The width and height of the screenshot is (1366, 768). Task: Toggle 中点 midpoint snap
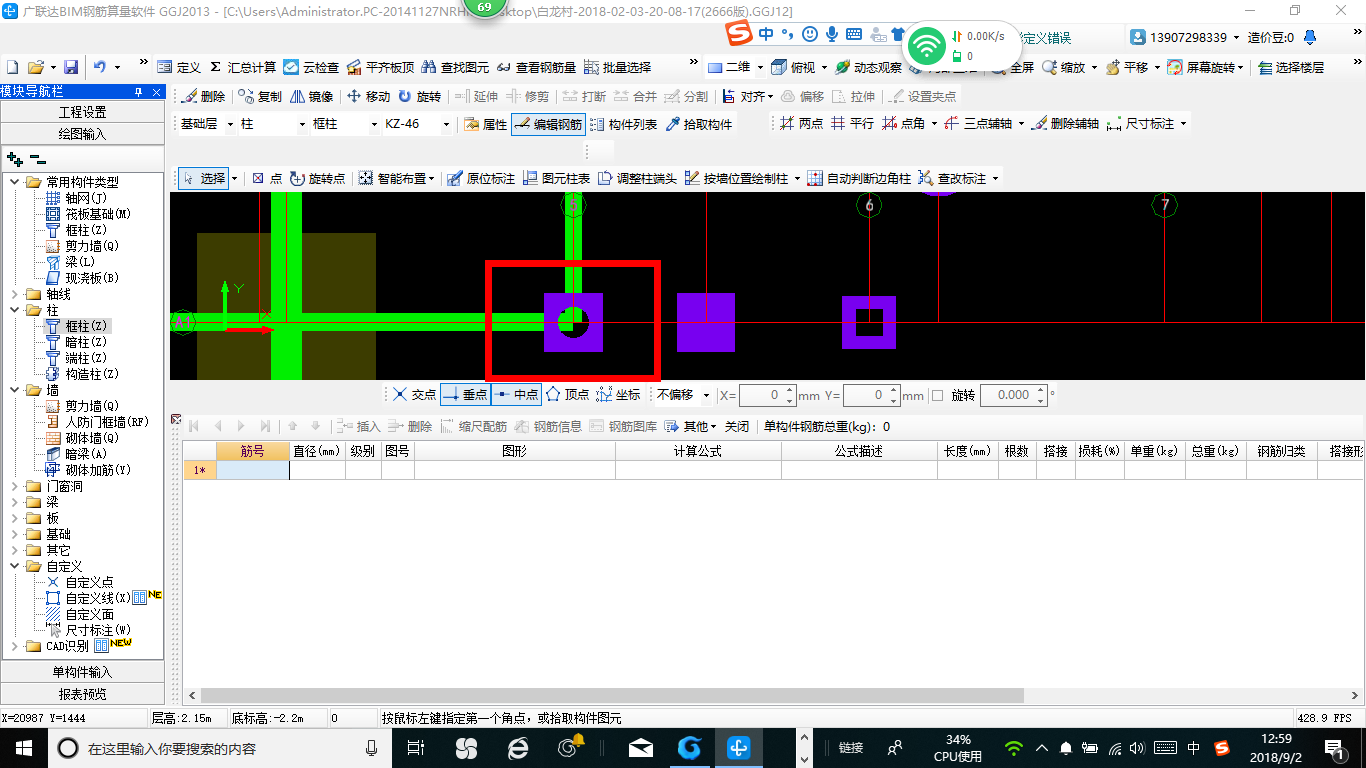[516, 395]
